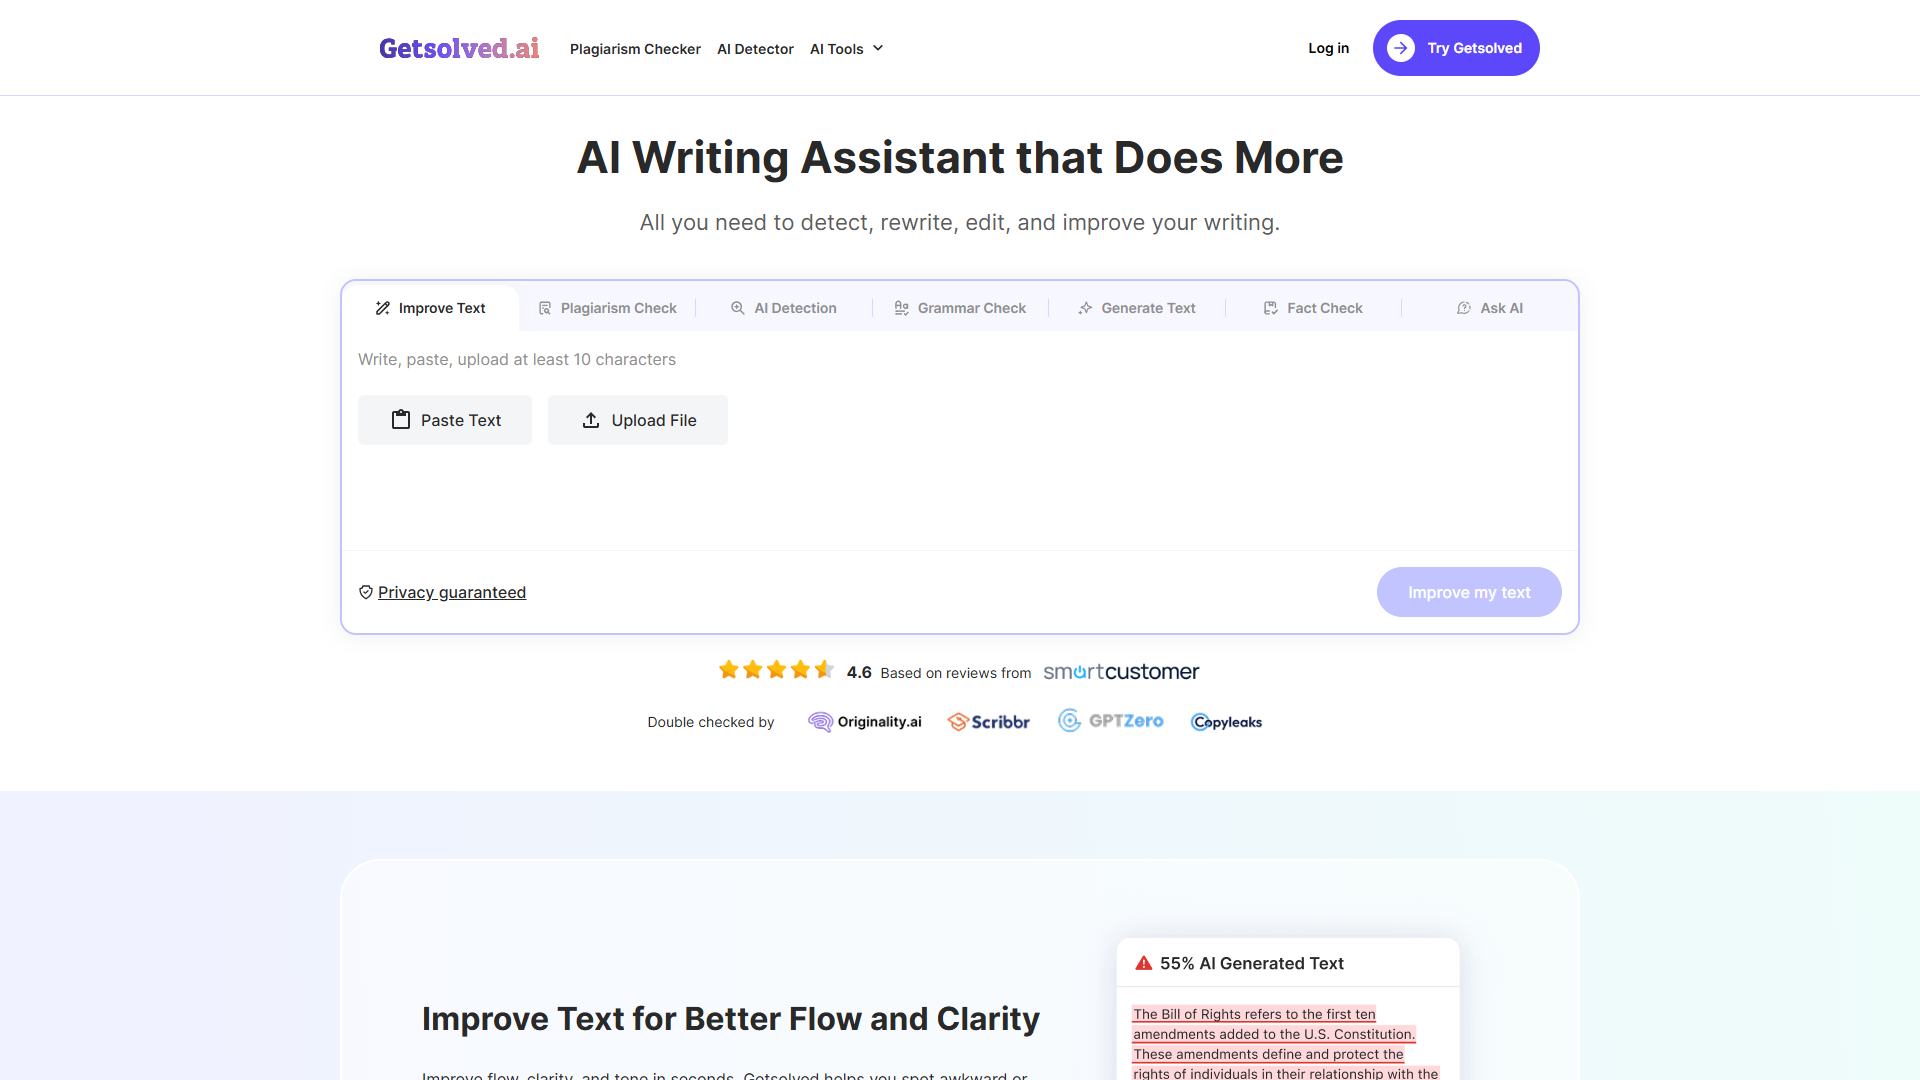Click the privacy shield icon
The image size is (1920, 1080).
(366, 592)
